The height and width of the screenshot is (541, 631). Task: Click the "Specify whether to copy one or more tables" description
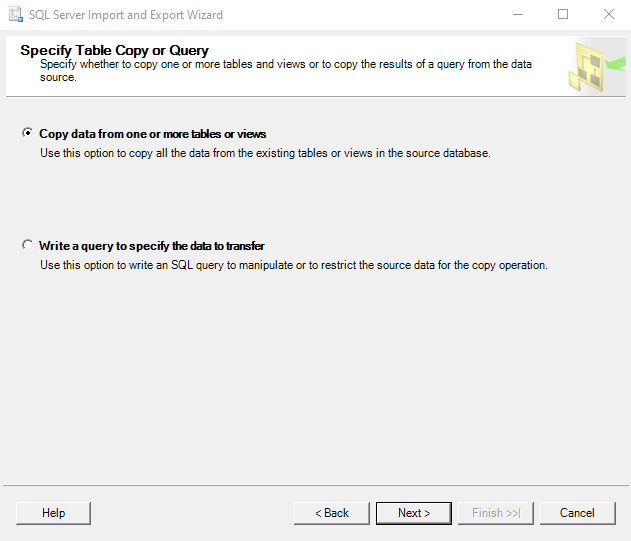pyautogui.click(x=286, y=70)
